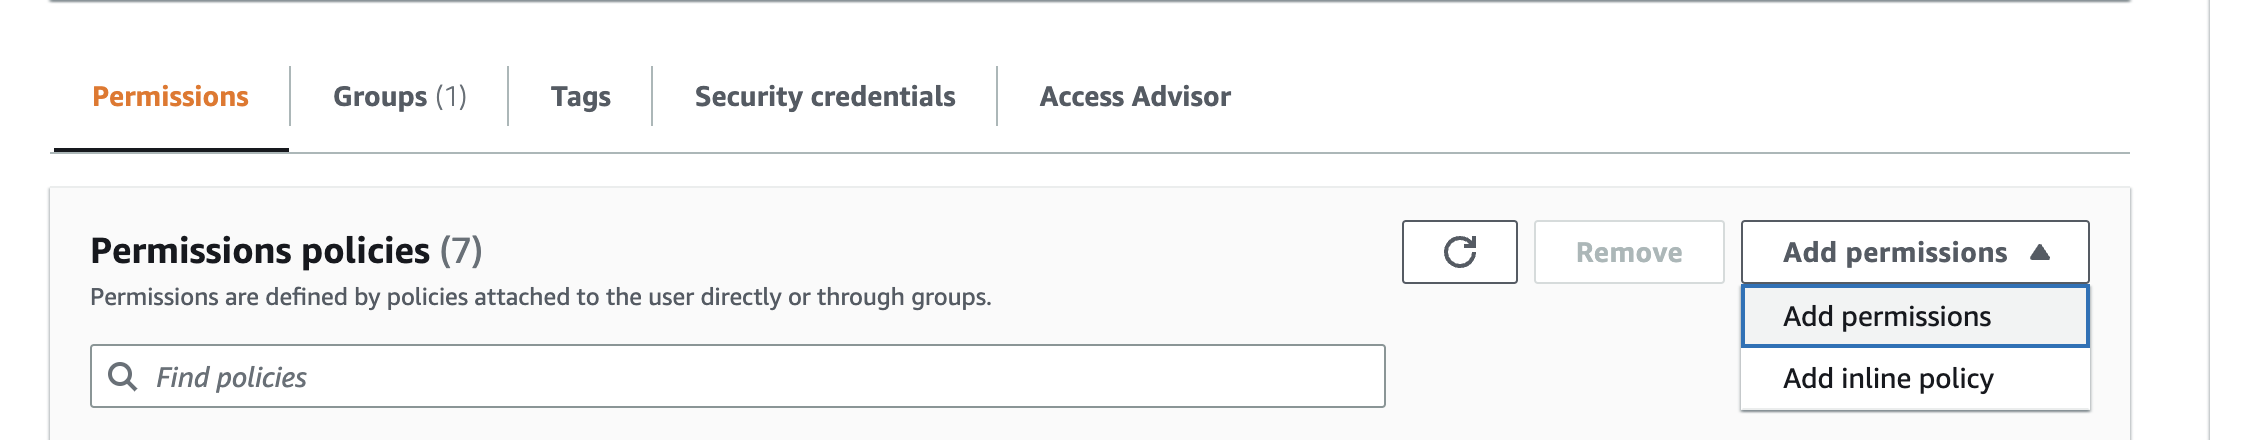This screenshot has height=440, width=2242.
Task: Switch to the Permissions tab
Action: point(170,97)
